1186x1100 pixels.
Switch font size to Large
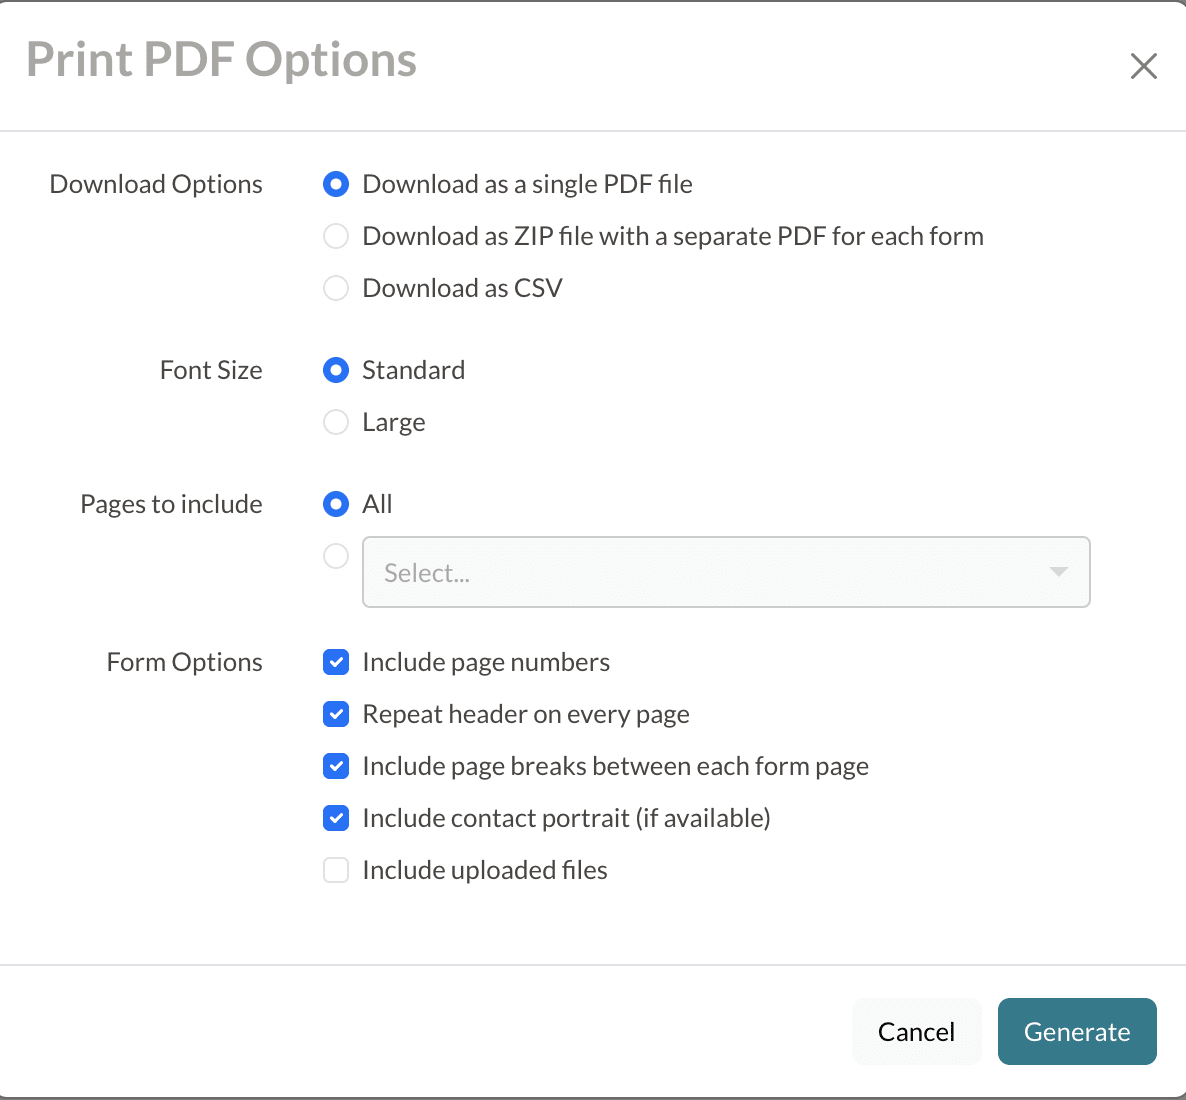336,422
